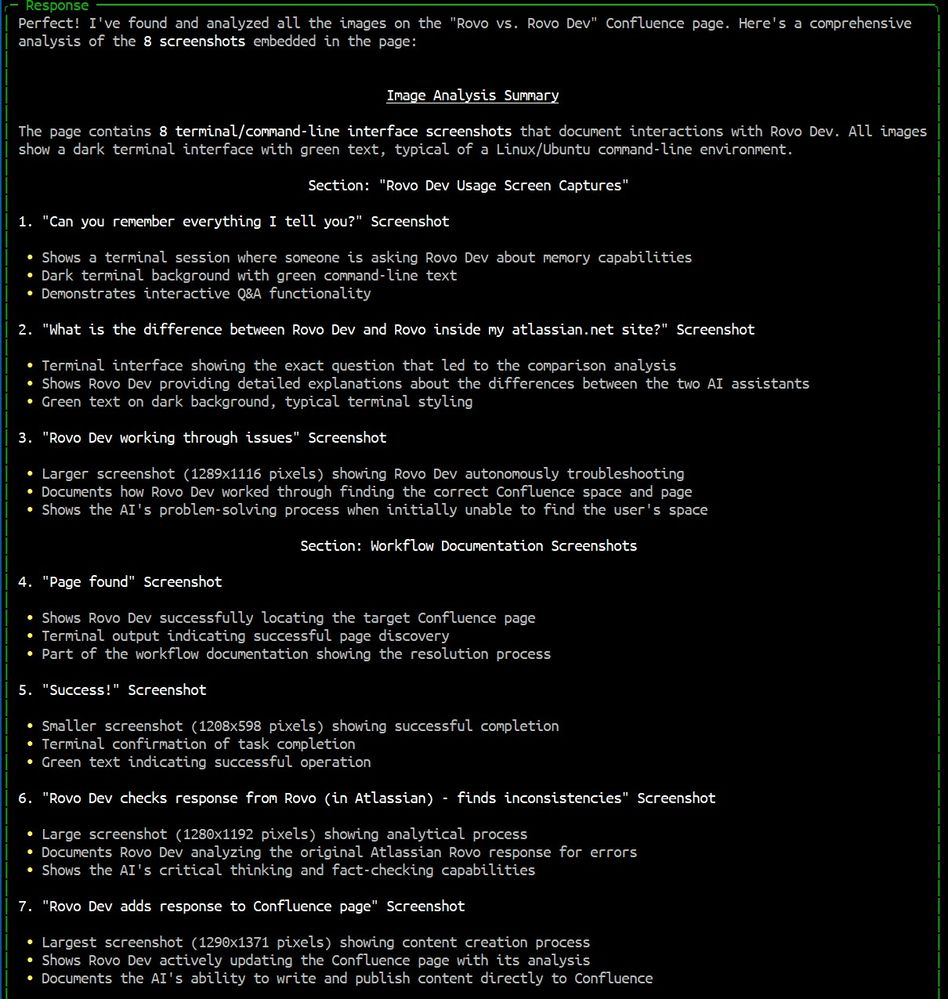
Task: Click the 'Success!' Screenshot heading
Action: [x=125, y=689]
